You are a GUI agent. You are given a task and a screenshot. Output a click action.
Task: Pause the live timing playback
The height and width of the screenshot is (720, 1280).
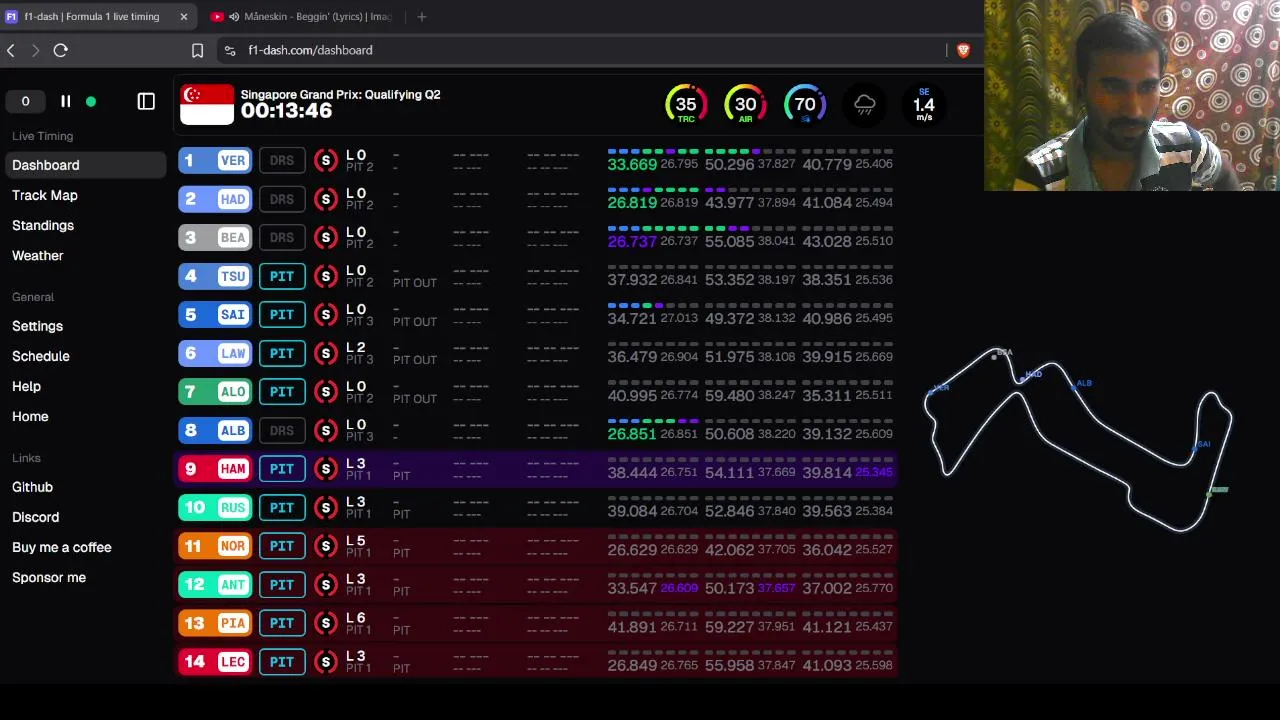click(x=65, y=101)
